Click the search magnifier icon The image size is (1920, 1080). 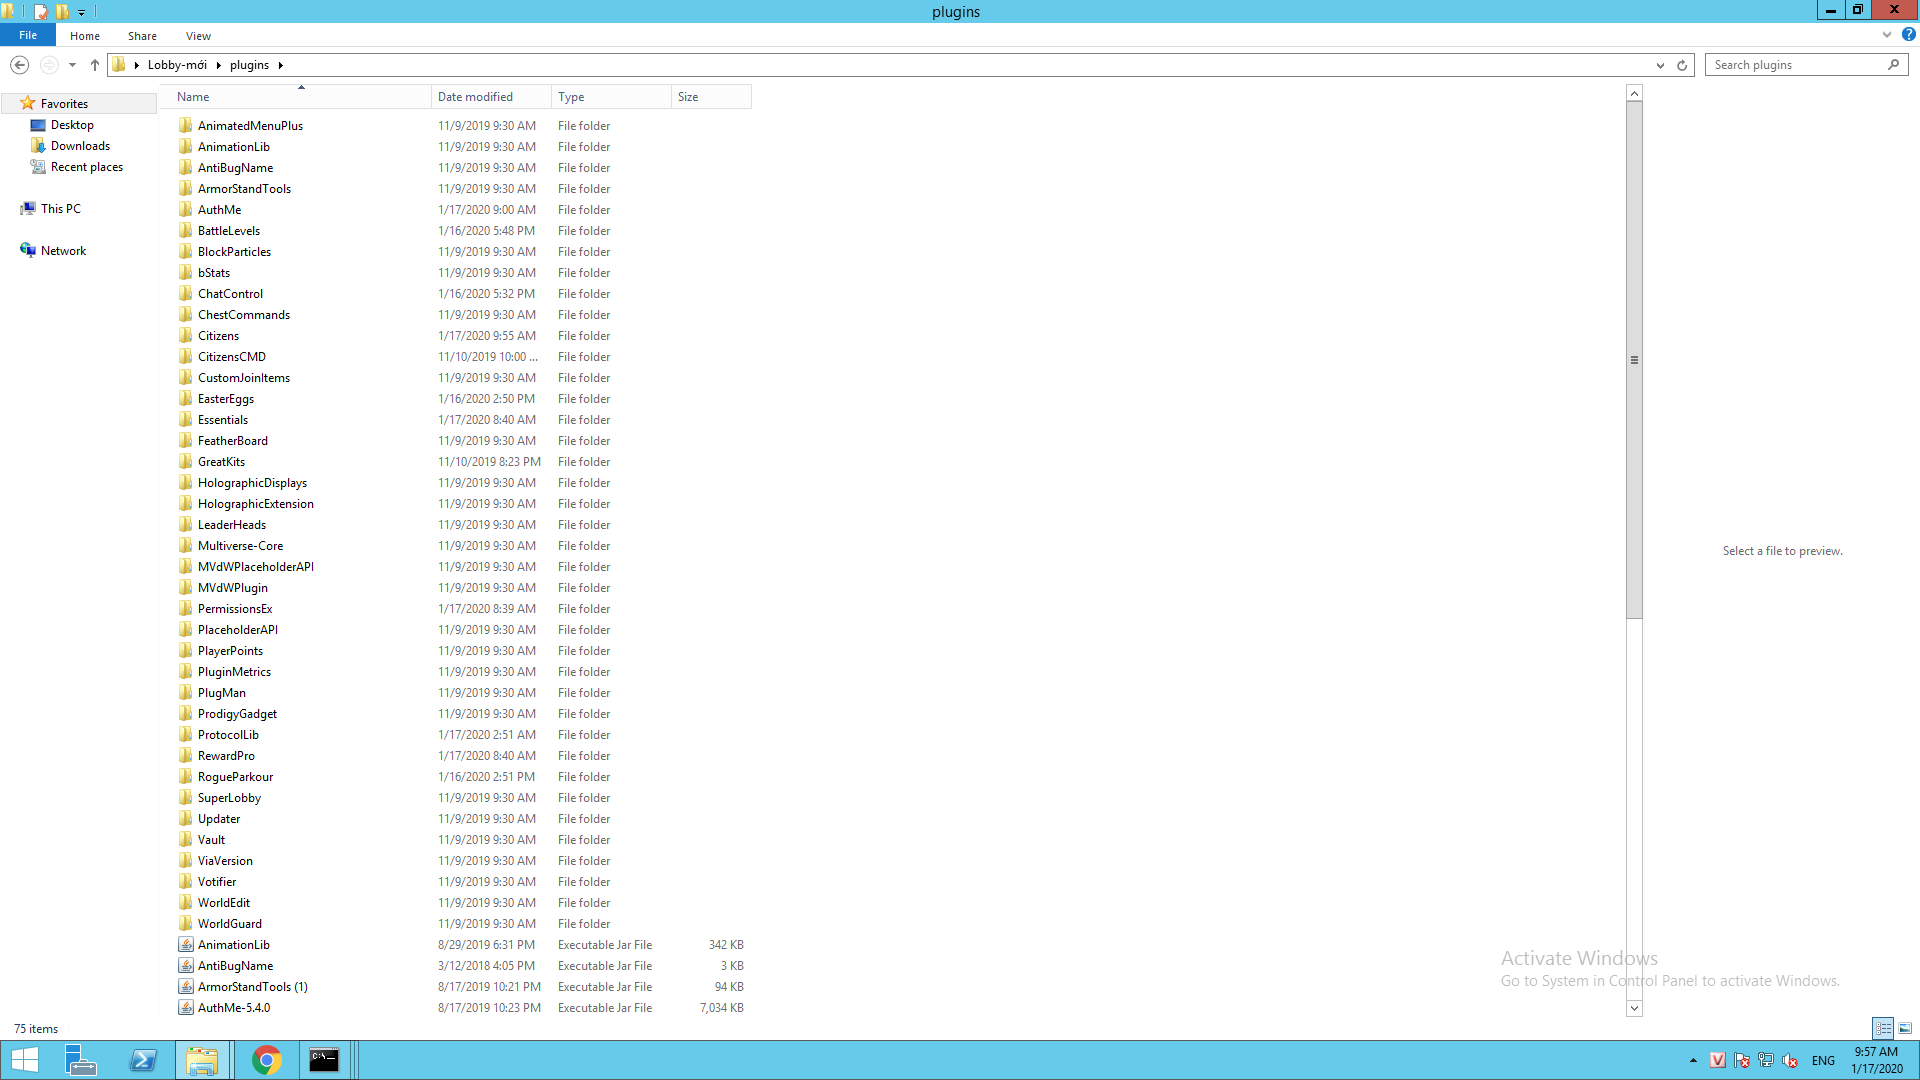[x=1893, y=65]
